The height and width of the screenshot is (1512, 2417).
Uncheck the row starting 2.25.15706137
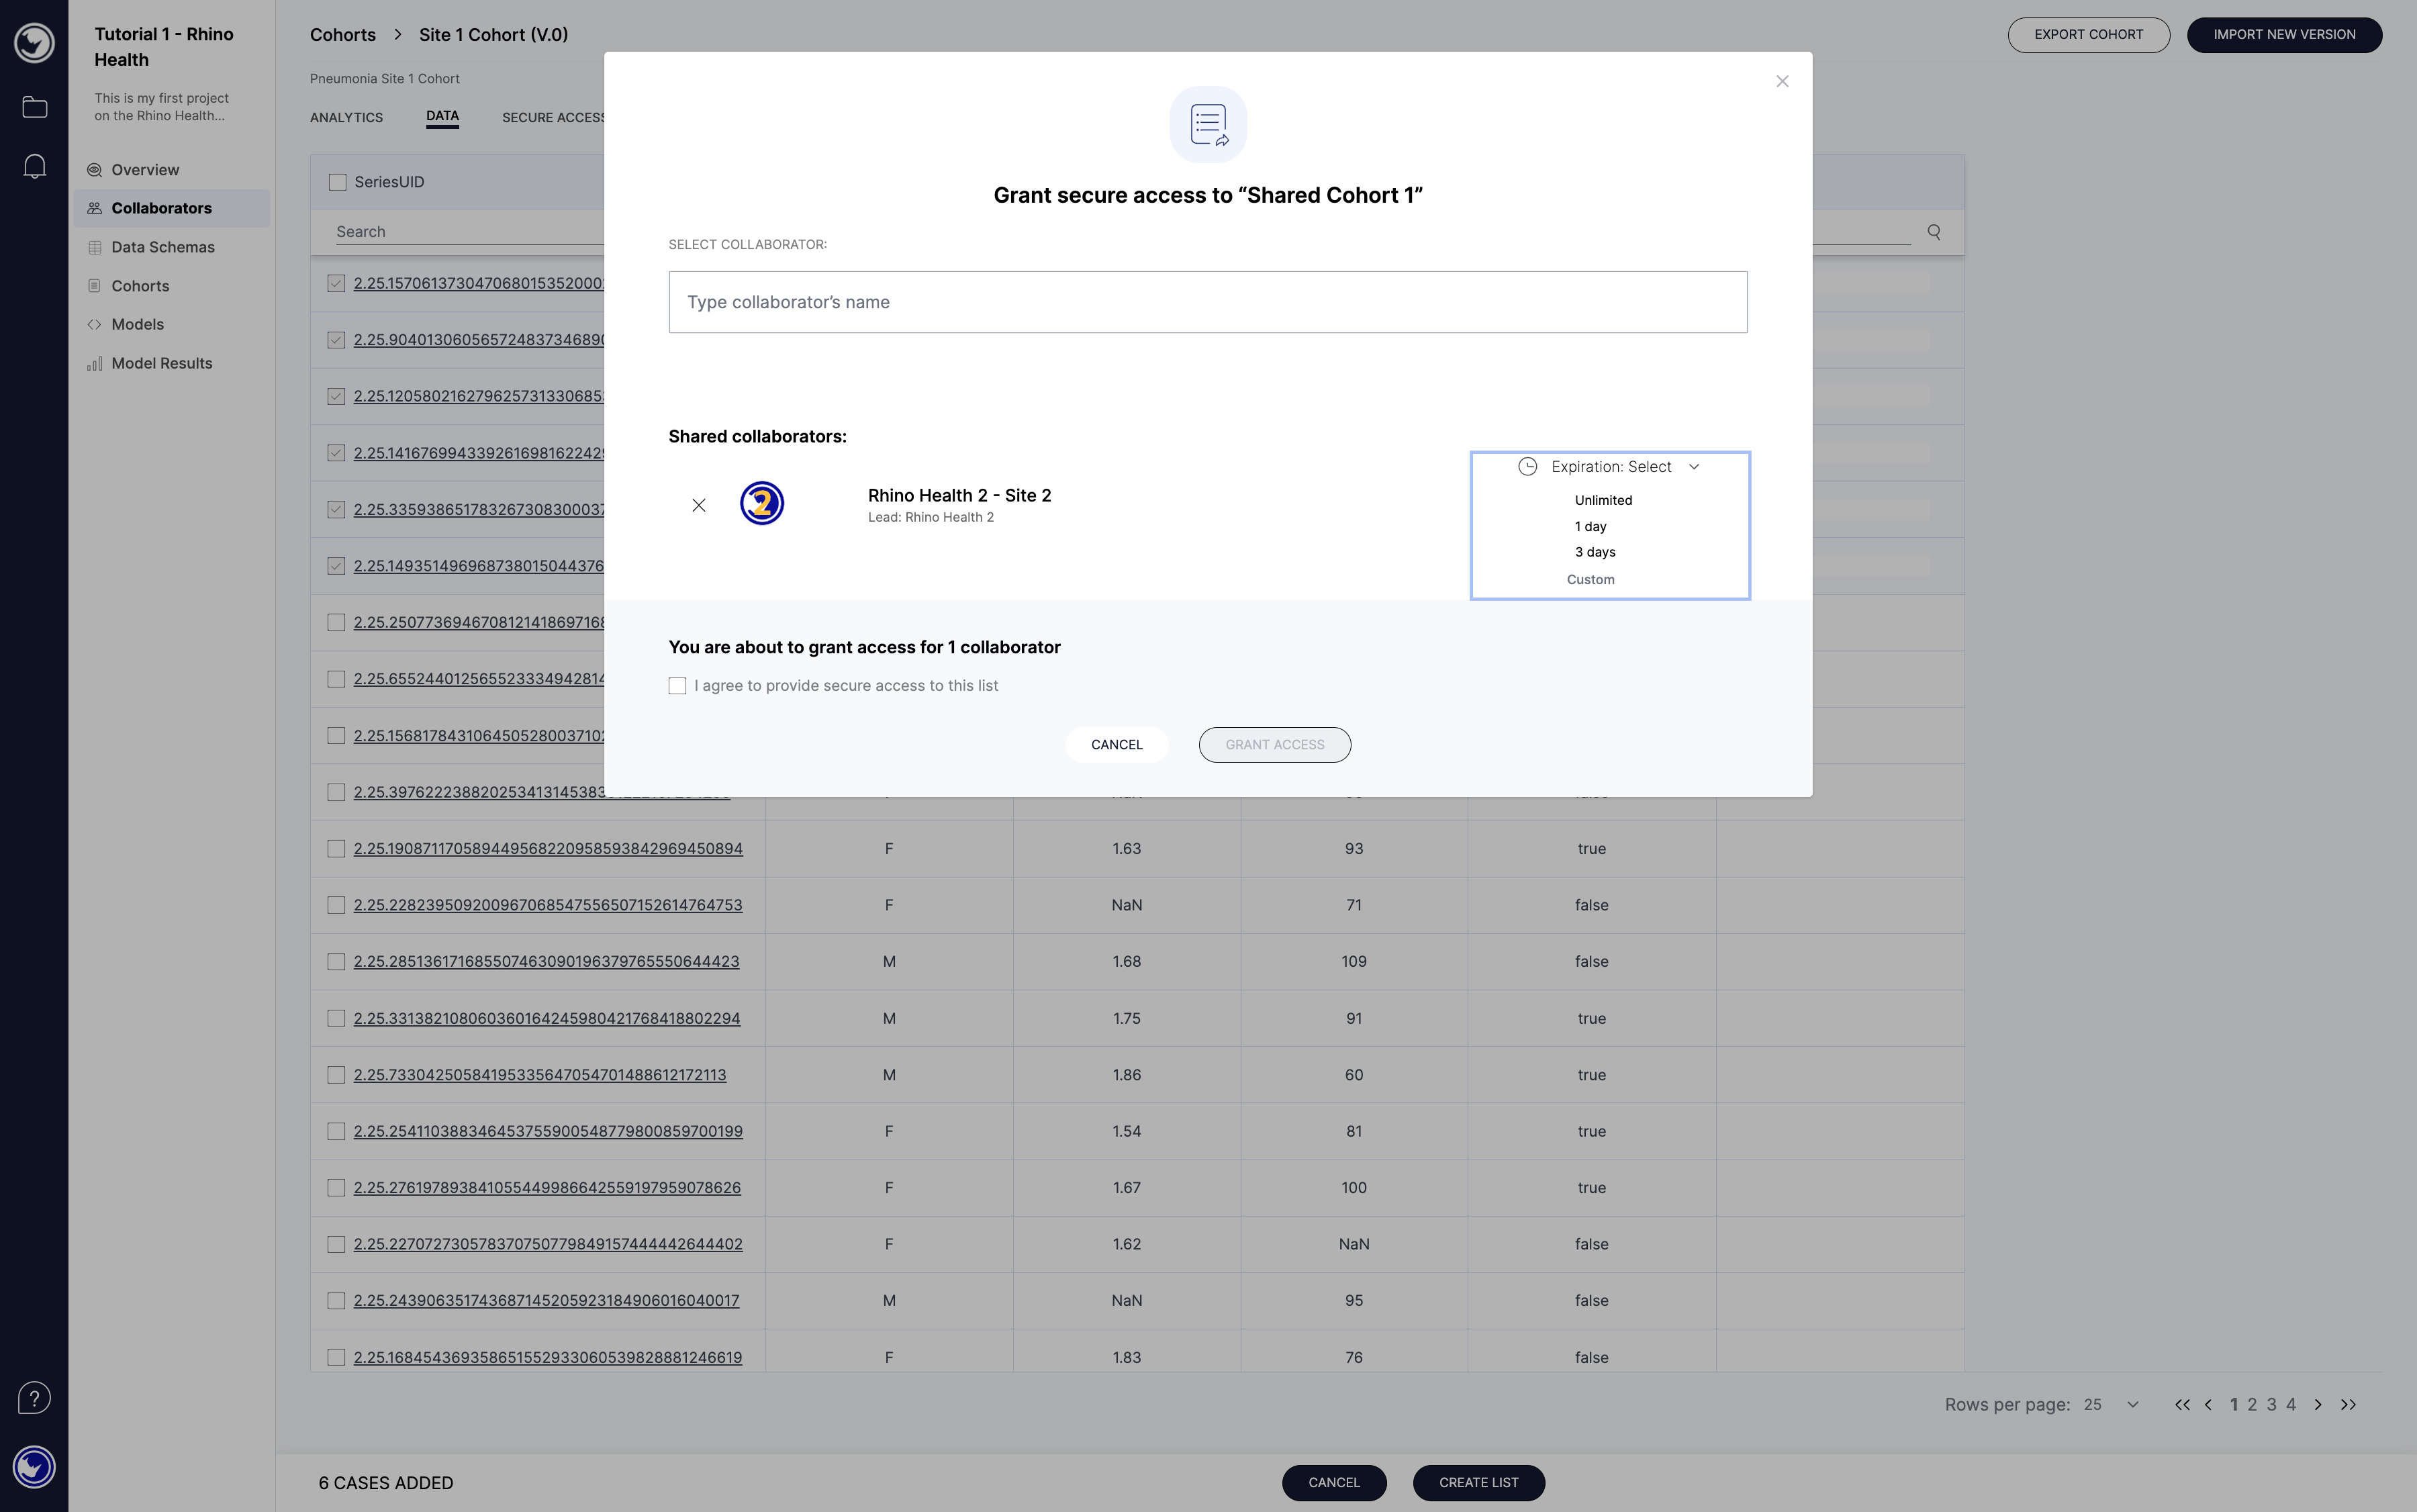336,283
